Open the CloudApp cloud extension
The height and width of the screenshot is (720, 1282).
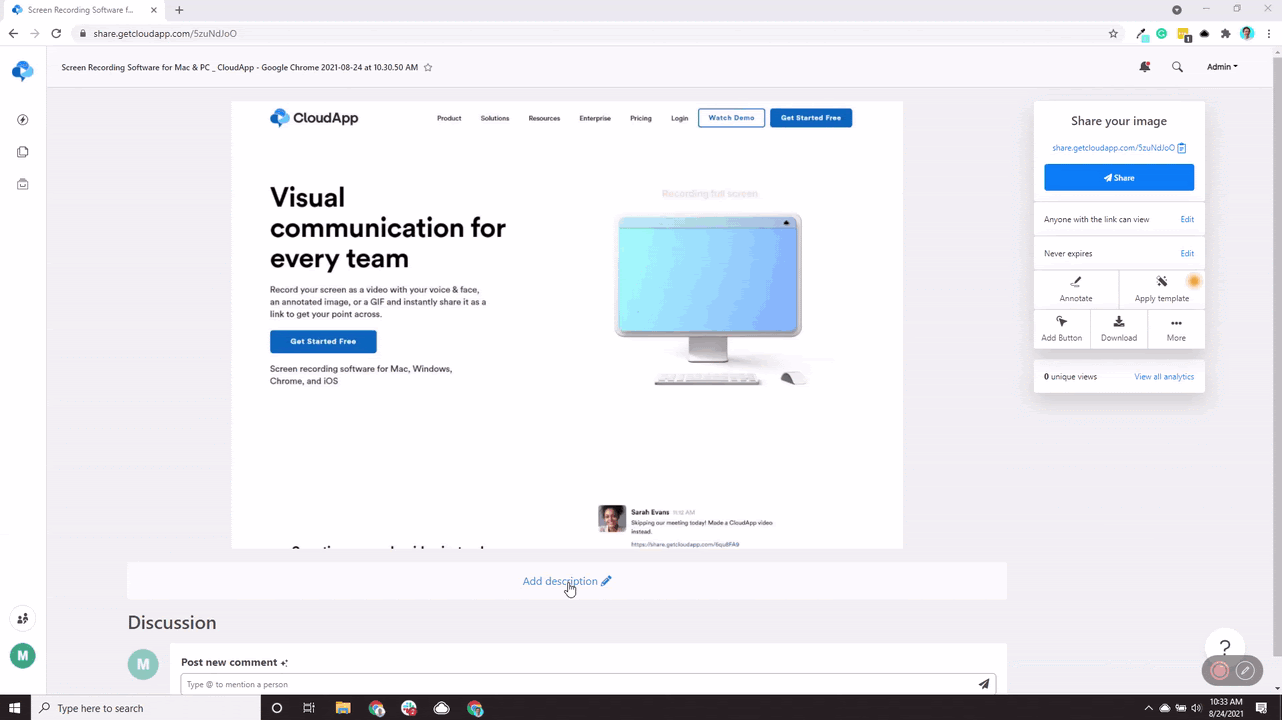[1205, 33]
